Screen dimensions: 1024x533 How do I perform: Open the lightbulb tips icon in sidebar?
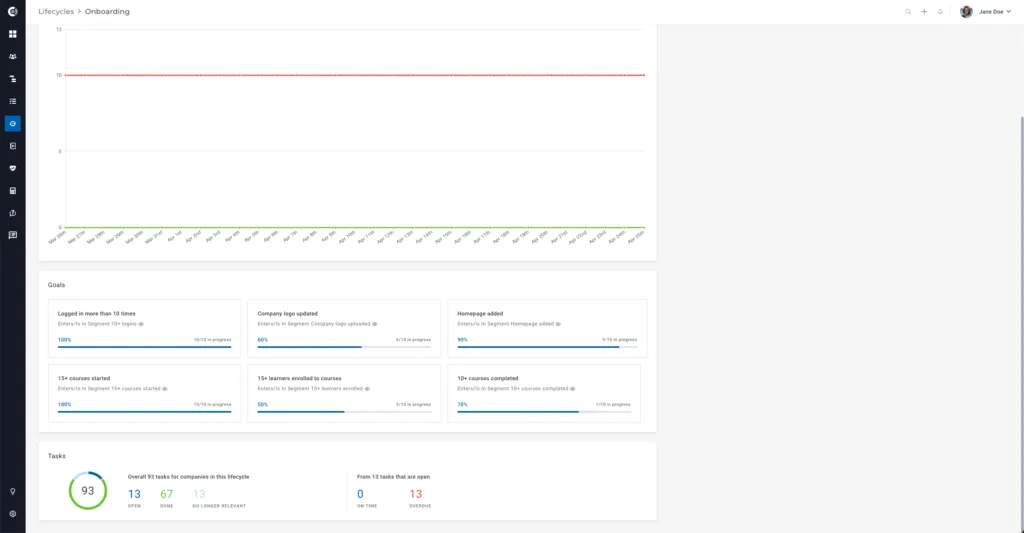click(x=12, y=491)
